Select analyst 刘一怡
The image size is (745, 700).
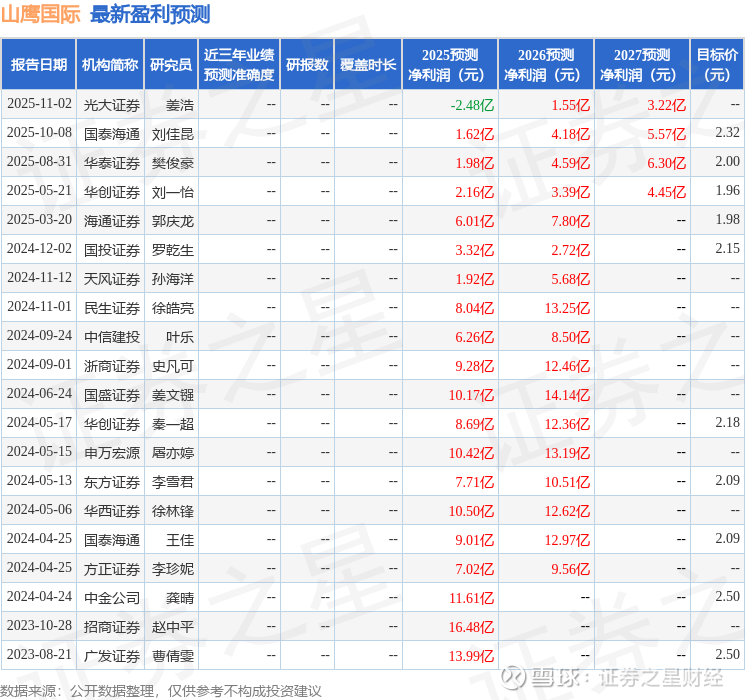(172, 192)
